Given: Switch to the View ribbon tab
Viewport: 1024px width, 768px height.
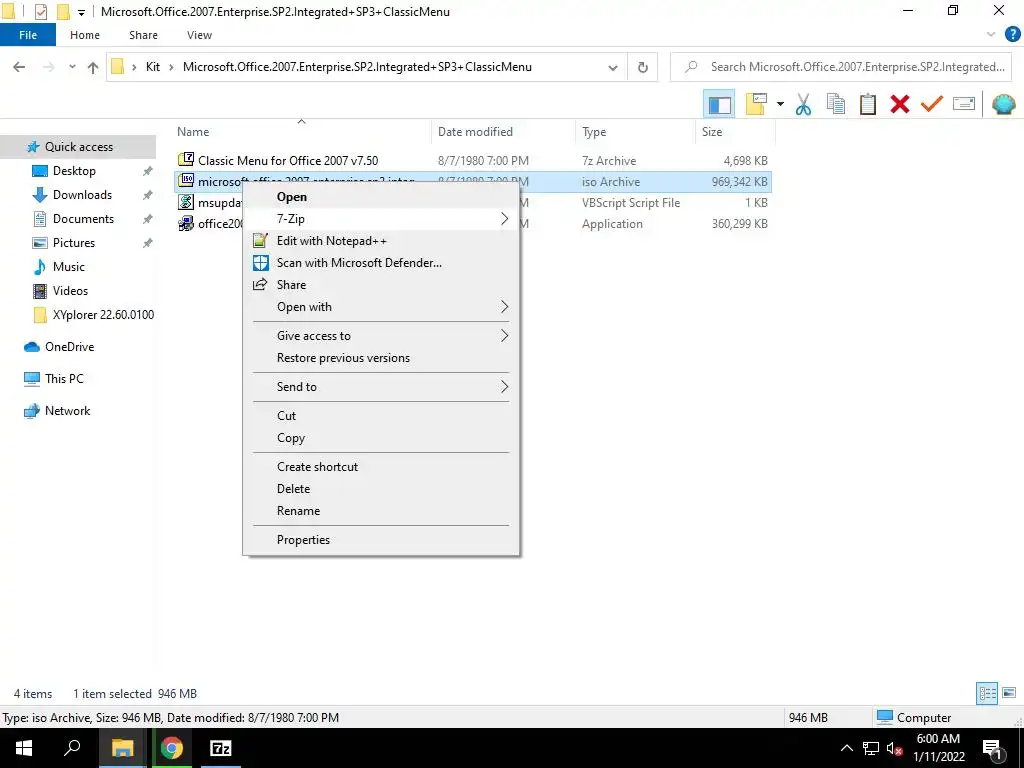Looking at the screenshot, I should coord(199,35).
